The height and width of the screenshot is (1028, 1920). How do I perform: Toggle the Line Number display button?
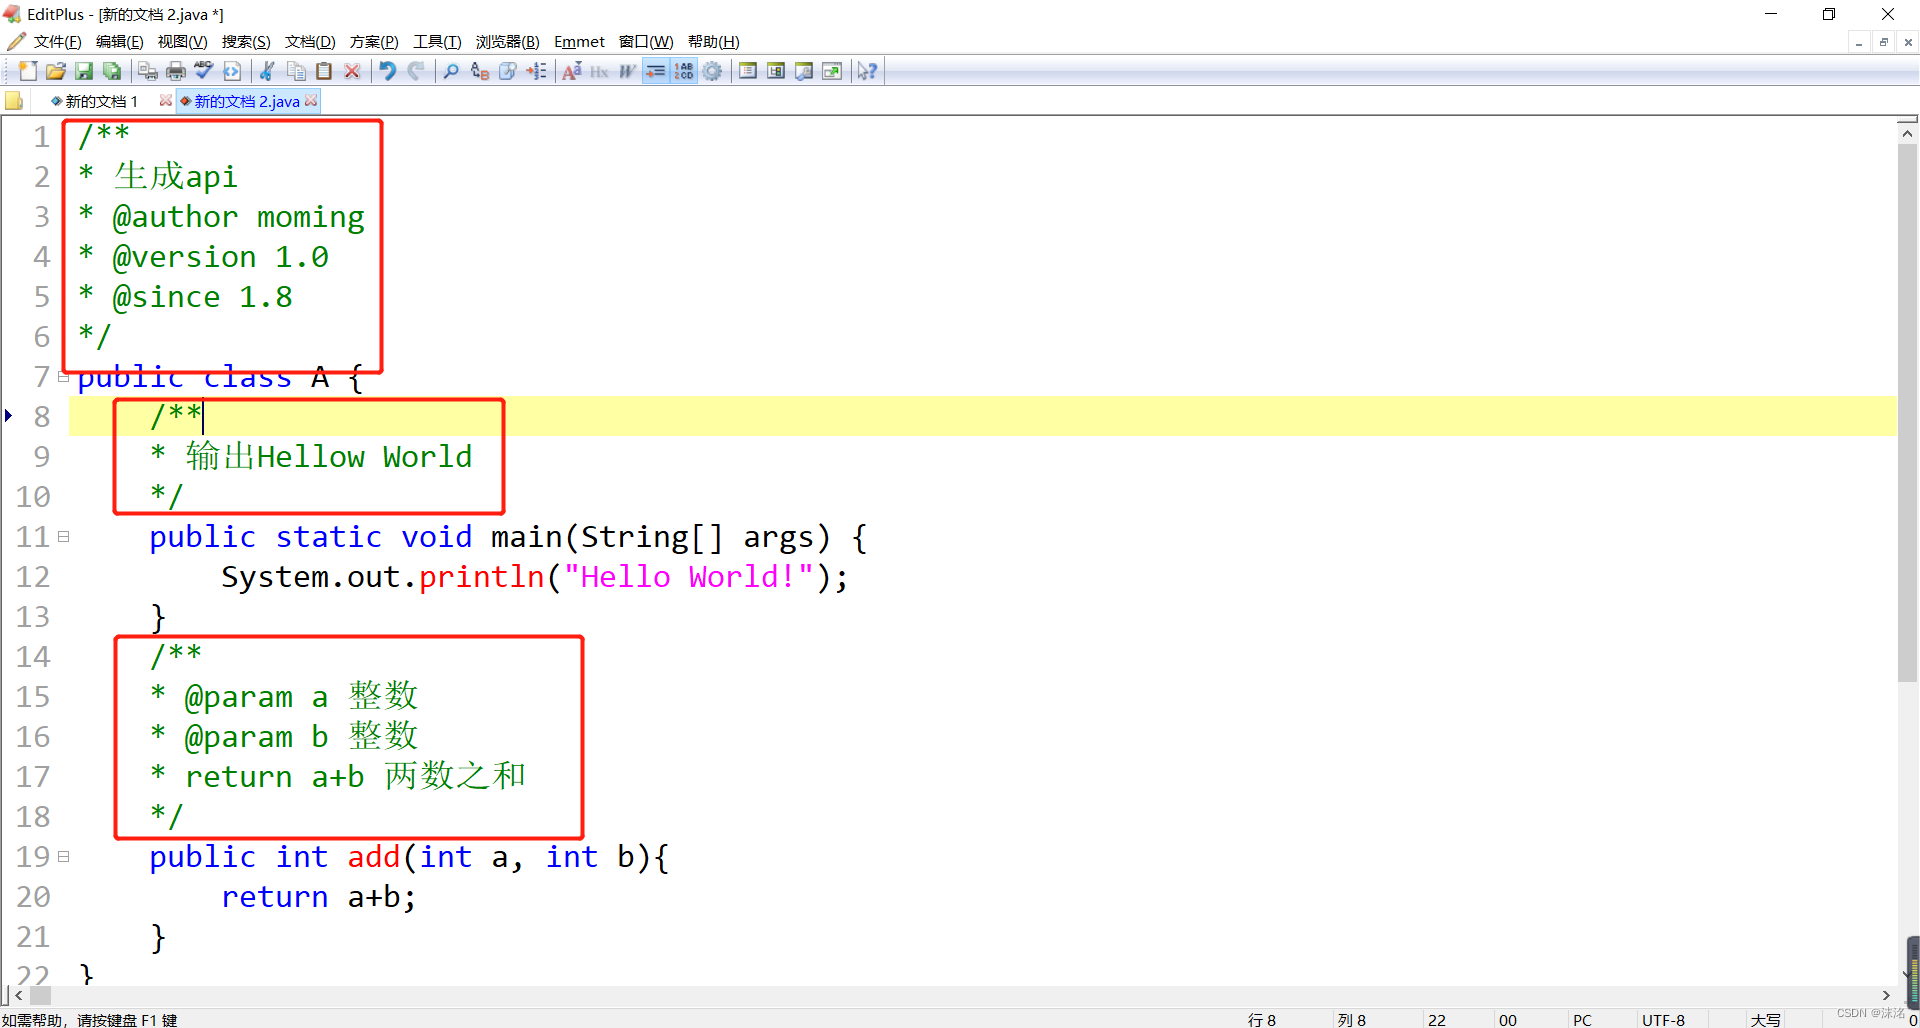684,71
